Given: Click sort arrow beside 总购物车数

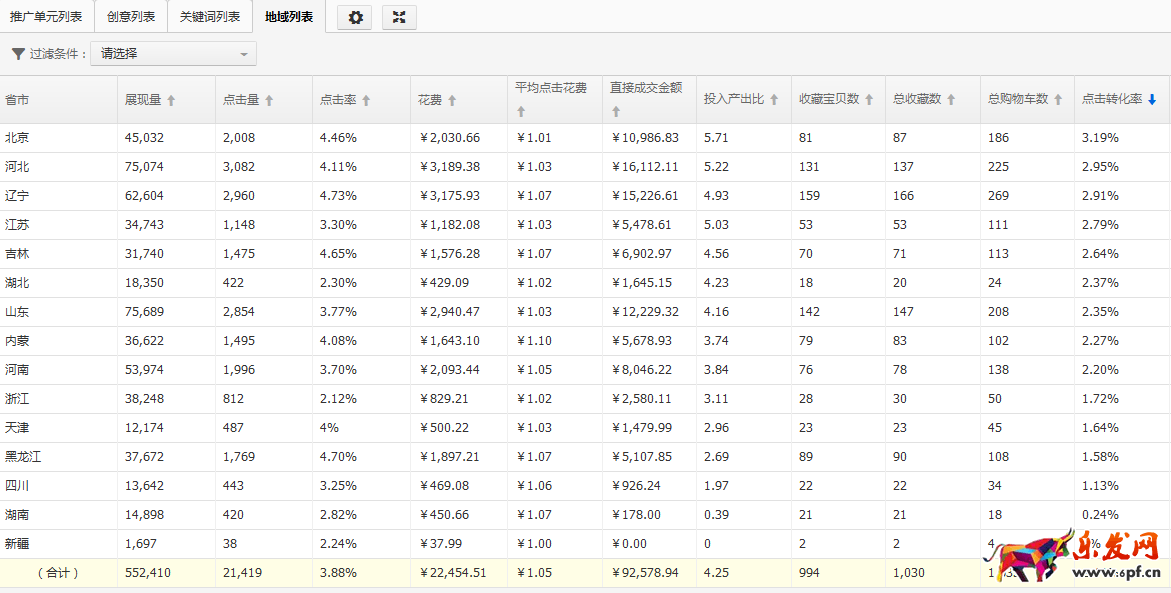Looking at the screenshot, I should (1058, 100).
